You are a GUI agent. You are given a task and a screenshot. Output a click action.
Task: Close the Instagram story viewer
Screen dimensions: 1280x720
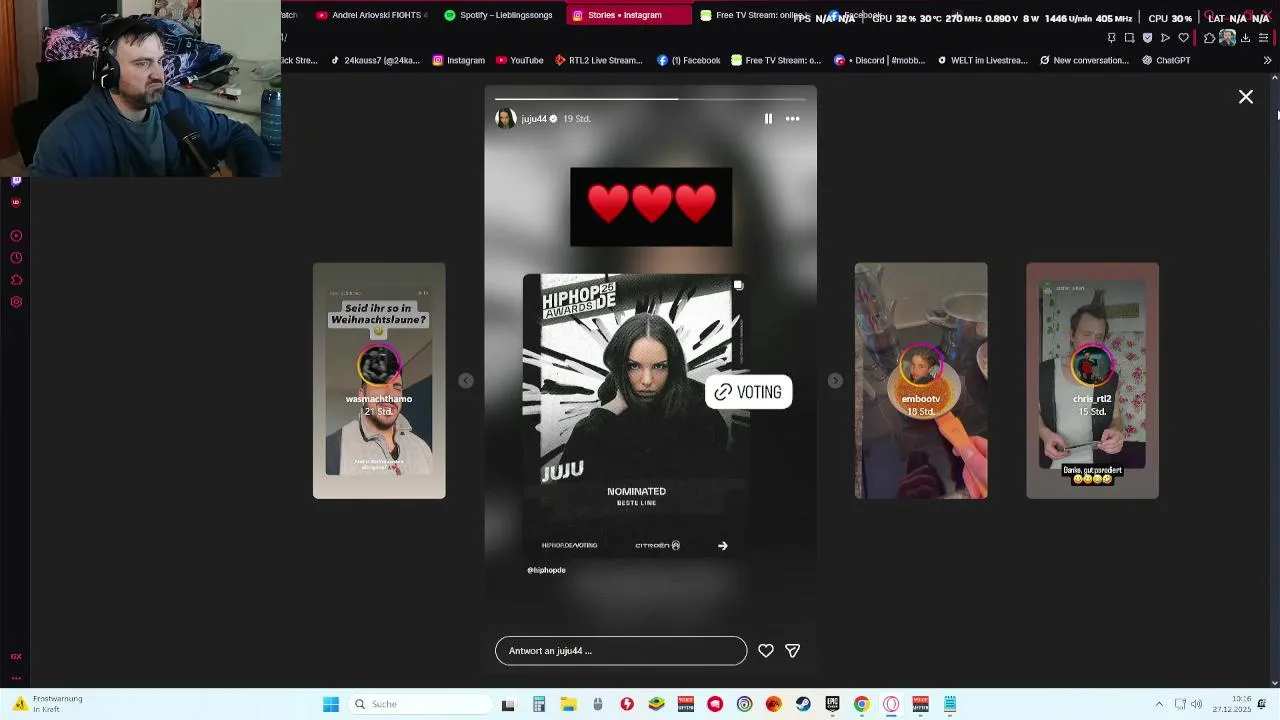coord(1246,97)
